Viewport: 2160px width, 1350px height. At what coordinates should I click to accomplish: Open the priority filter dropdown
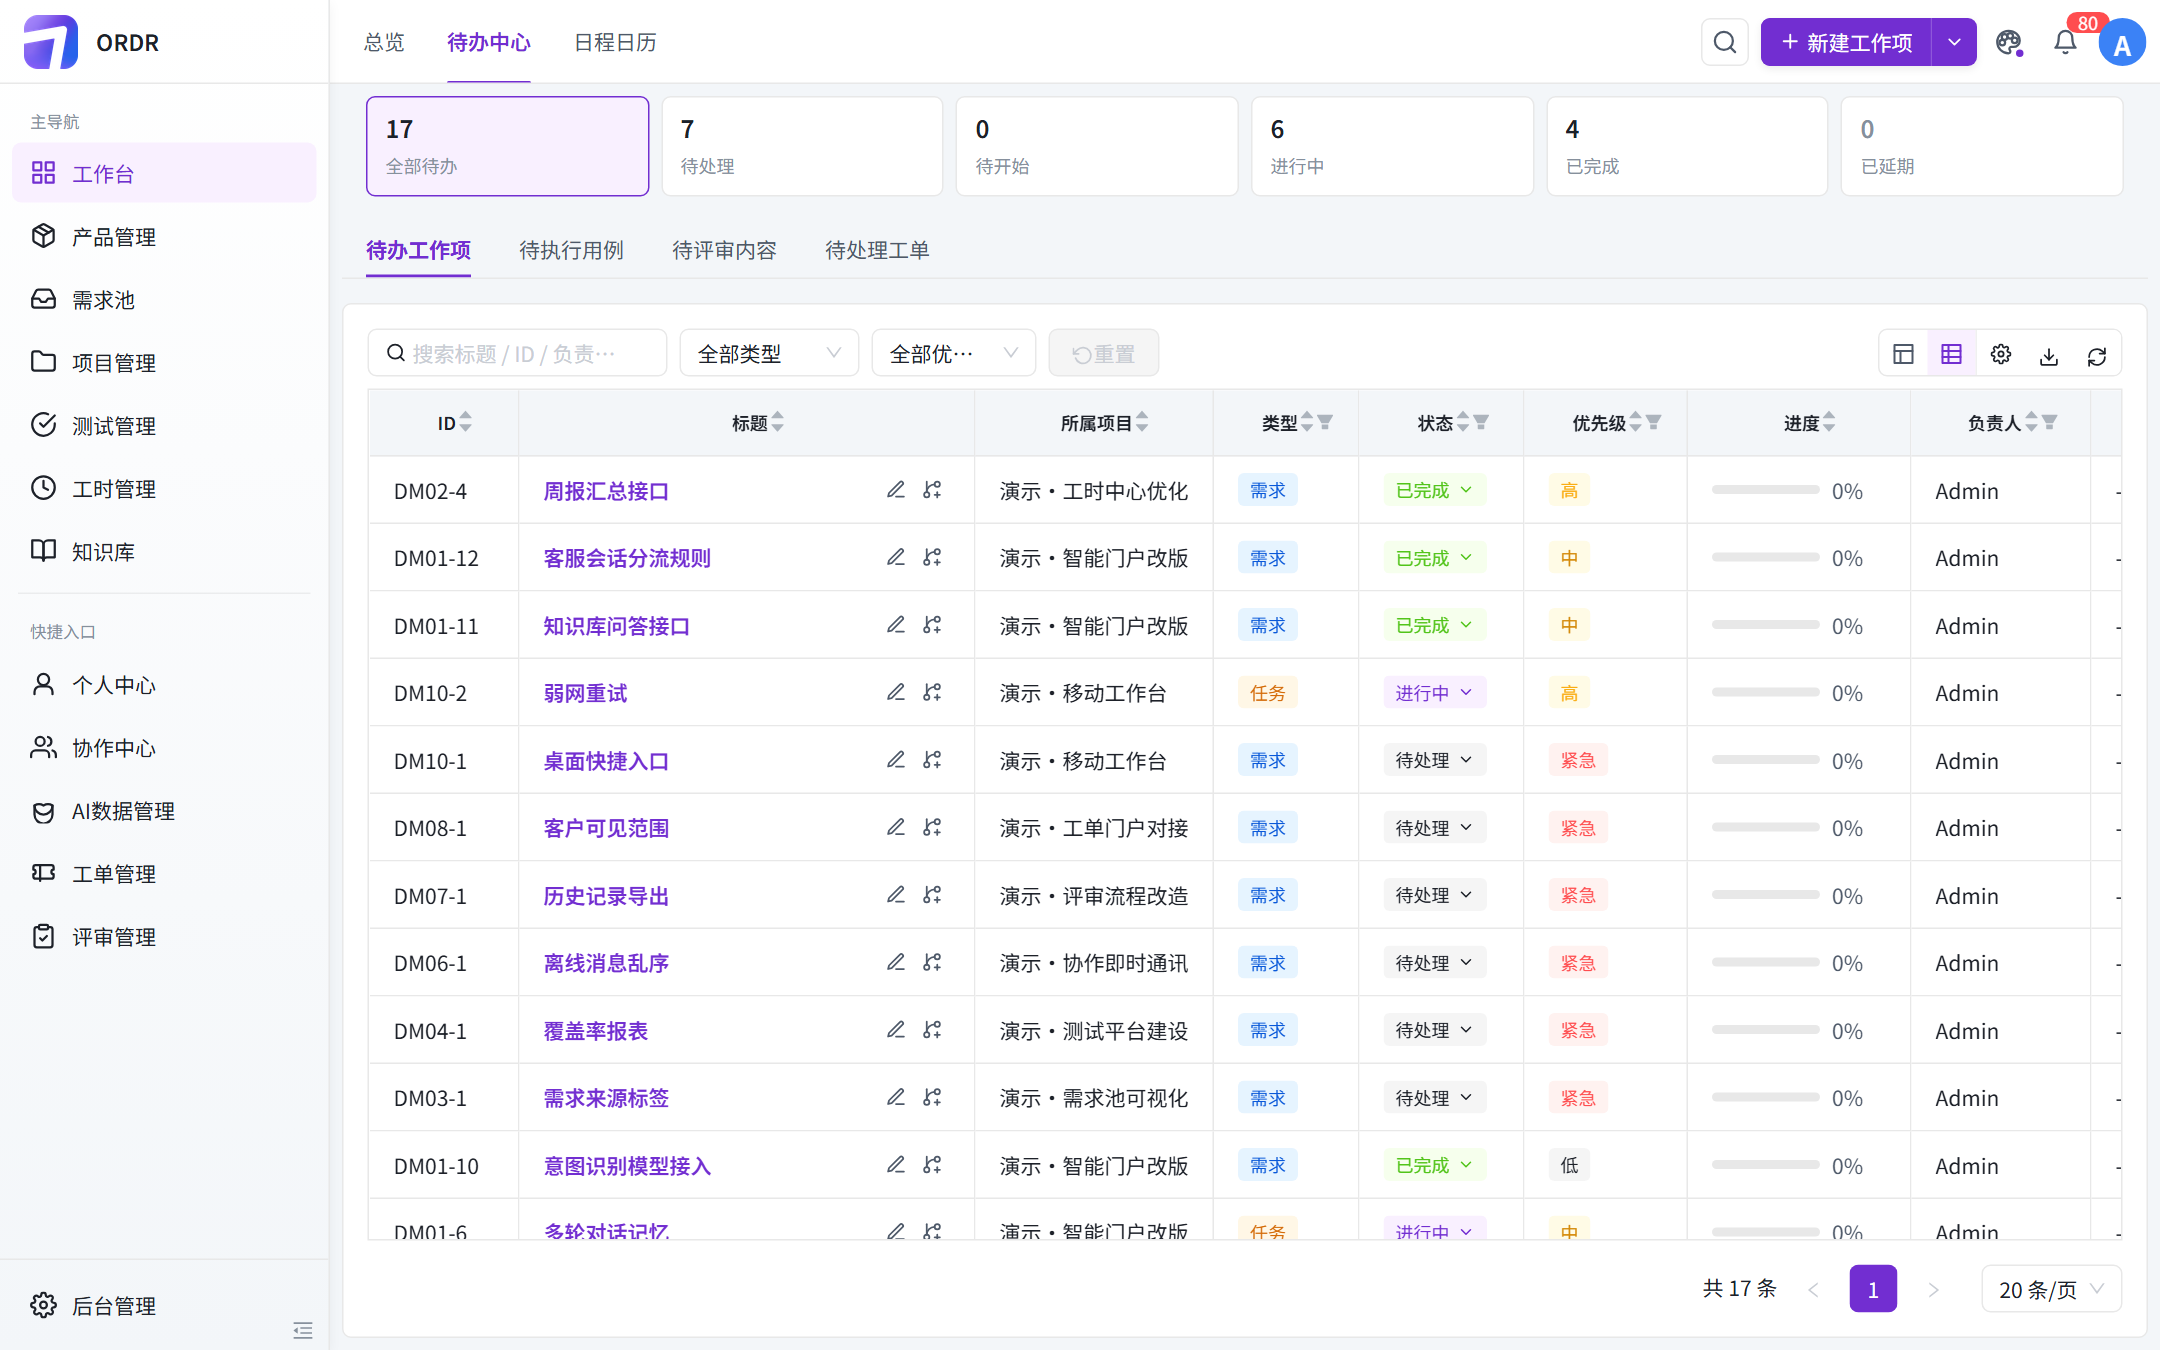[953, 353]
